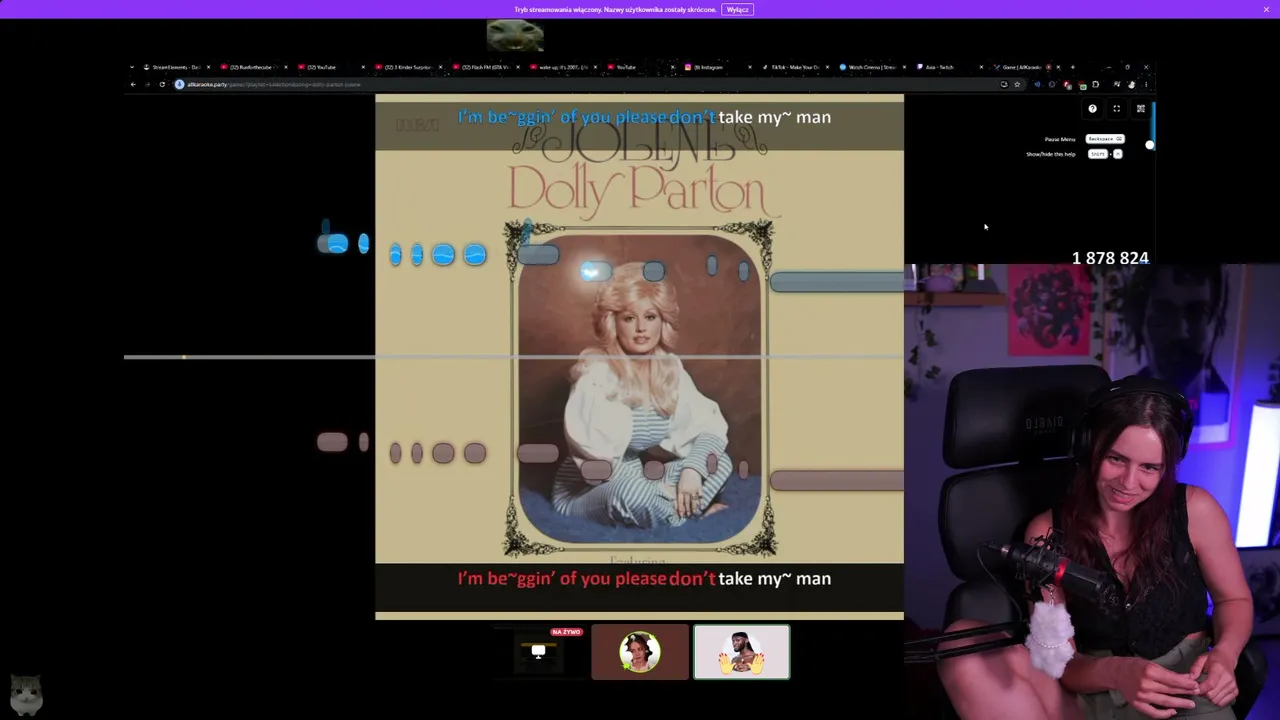Viewport: 1280px width, 720px height.
Task: Expand the tab search dropdown arrow
Action: click(132, 67)
